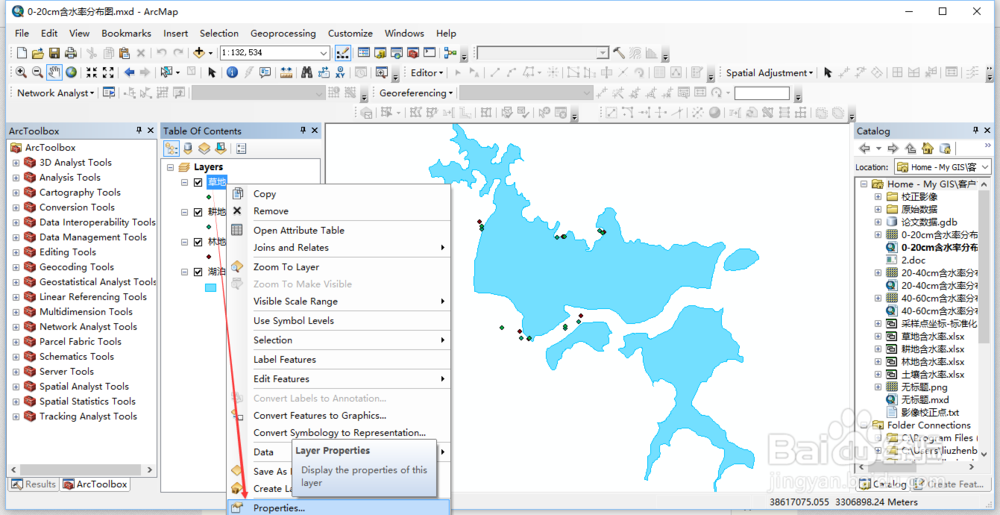Select the Zoom Out magnifier tool
This screenshot has width=1000, height=515.
click(x=37, y=73)
